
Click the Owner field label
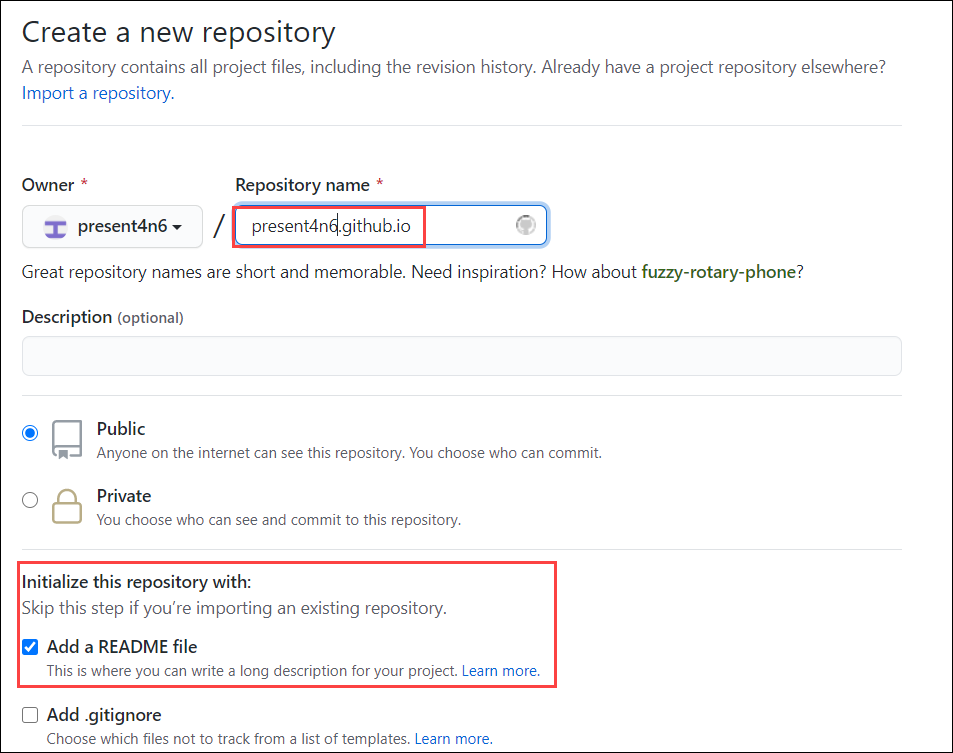[48, 185]
